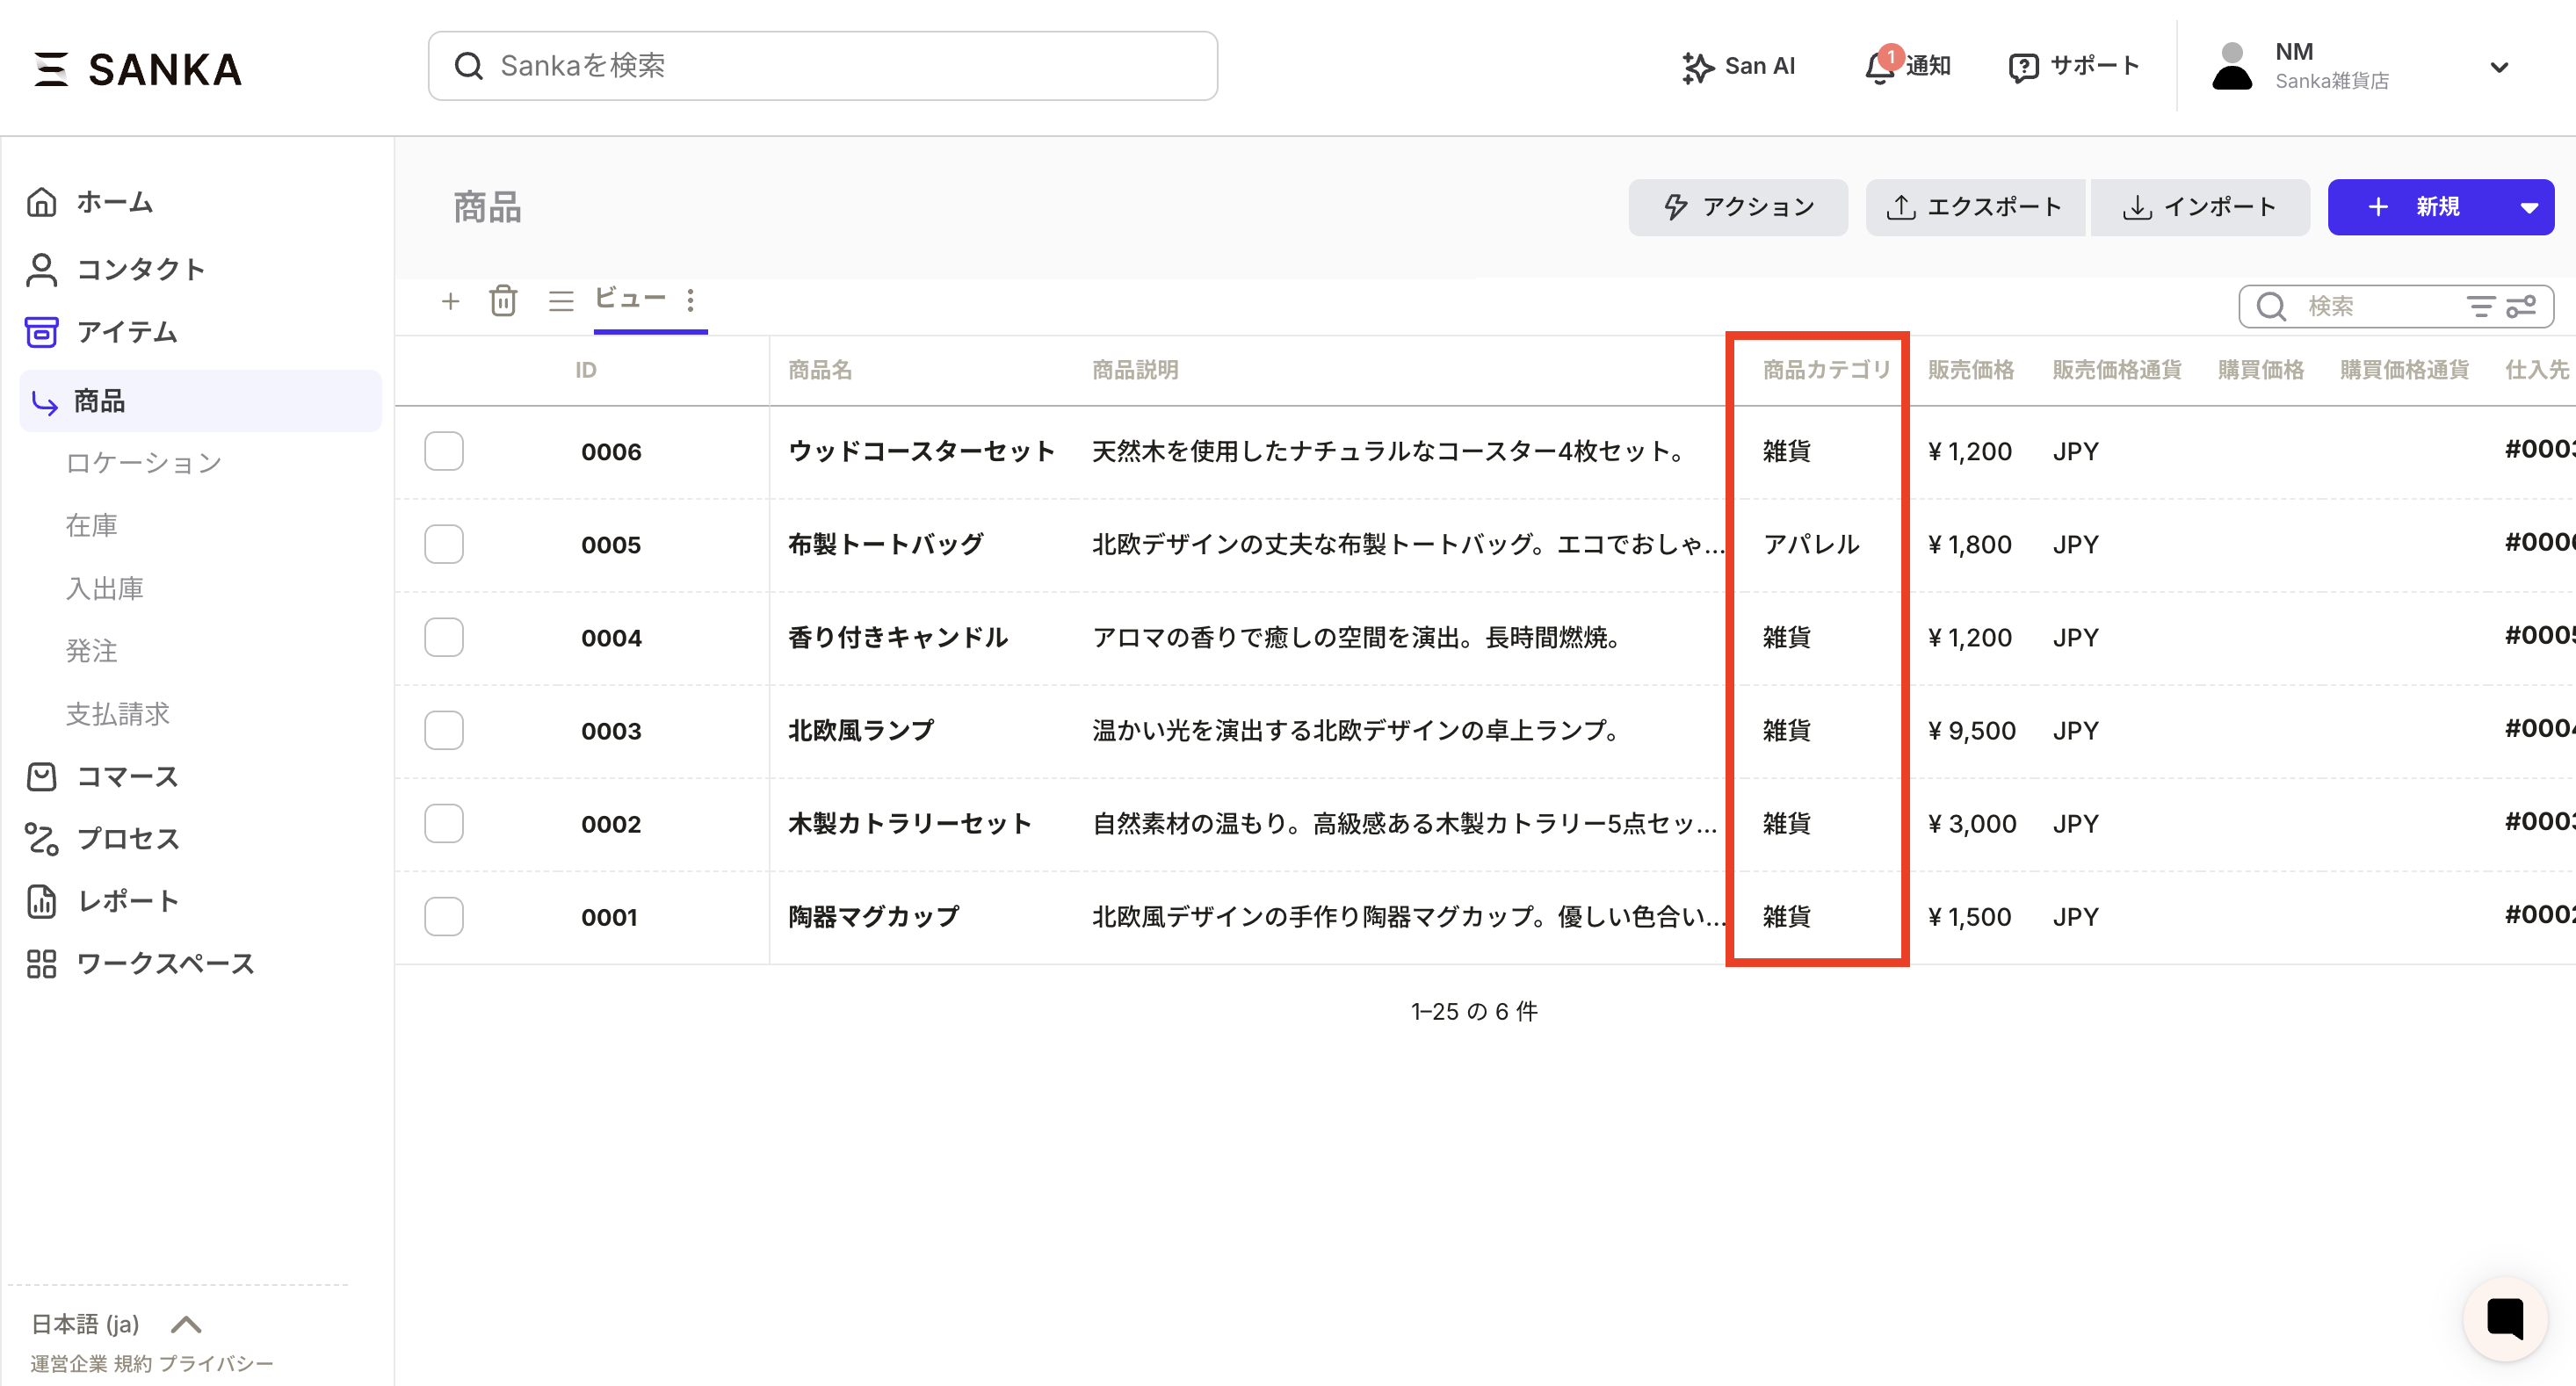The height and width of the screenshot is (1386, 2576).
Task: Check the box for product 0001
Action: coord(443,916)
